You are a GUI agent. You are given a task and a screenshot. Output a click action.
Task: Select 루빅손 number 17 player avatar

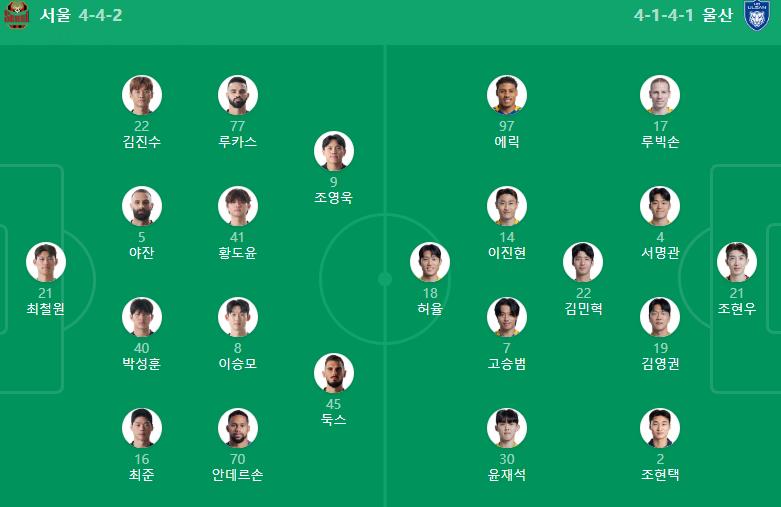660,95
